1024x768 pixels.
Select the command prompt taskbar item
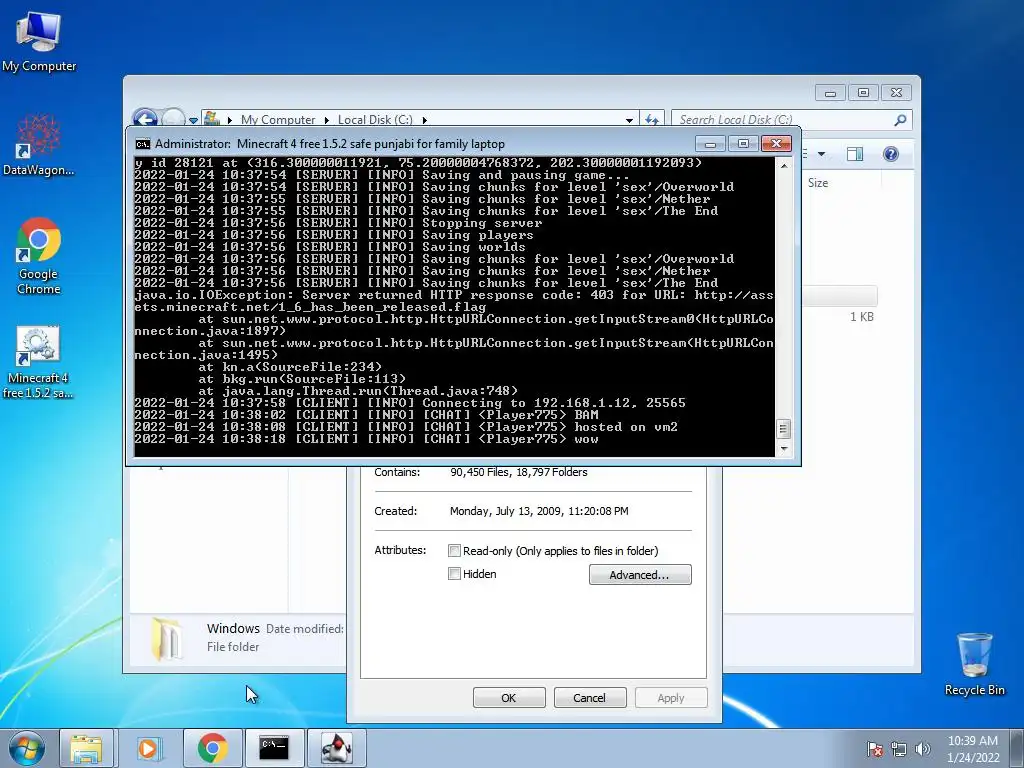click(274, 748)
